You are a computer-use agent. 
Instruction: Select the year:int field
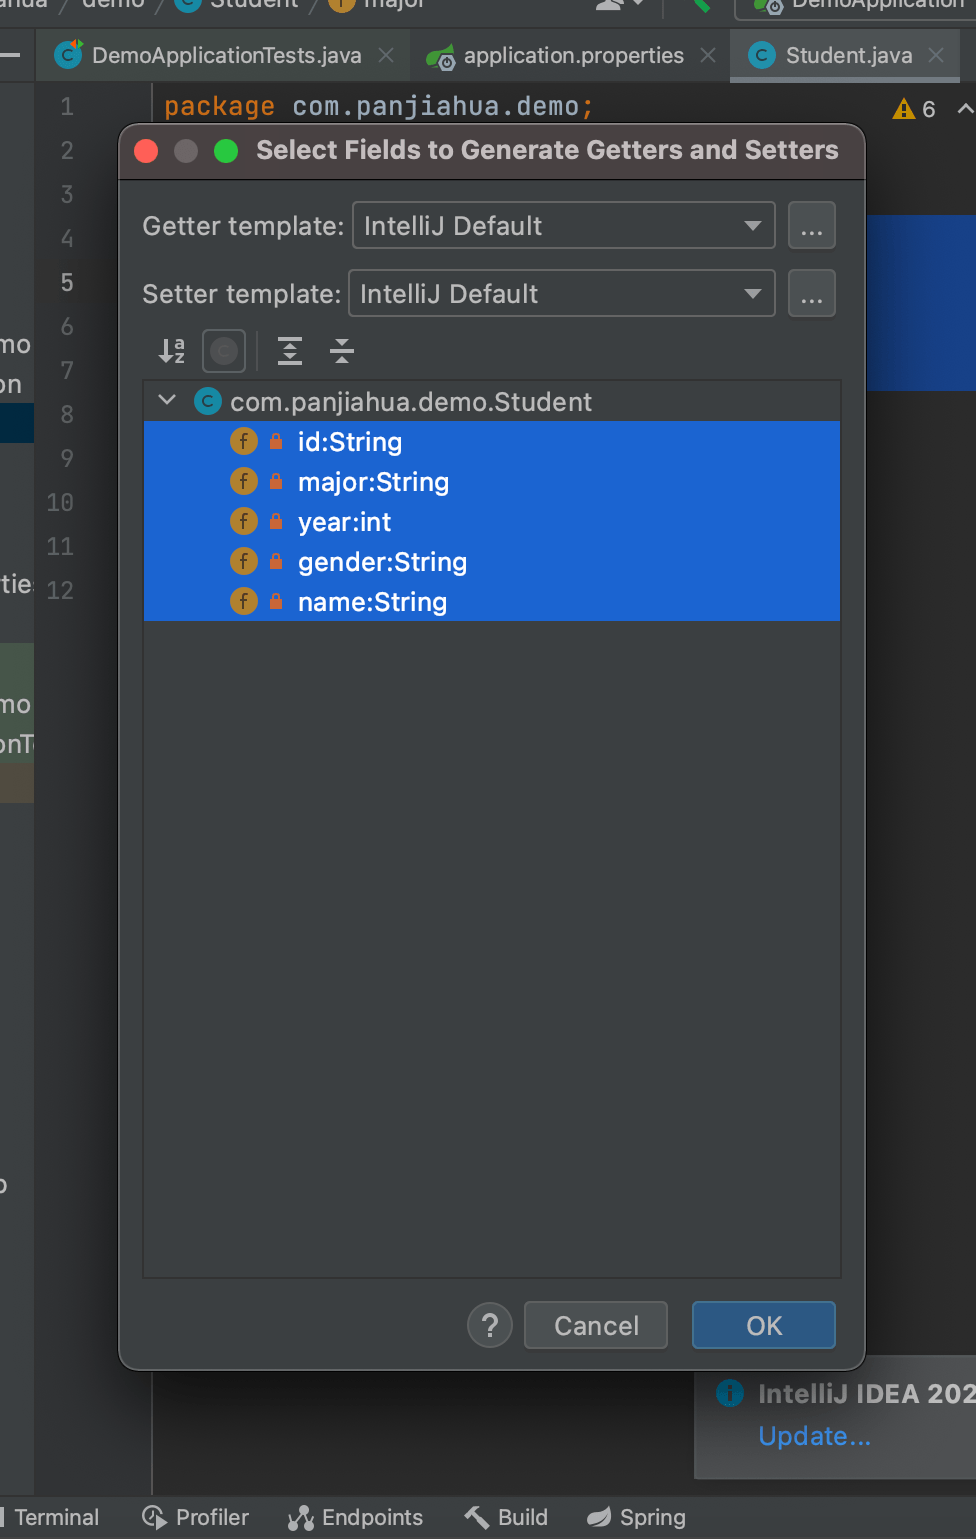[x=344, y=522]
